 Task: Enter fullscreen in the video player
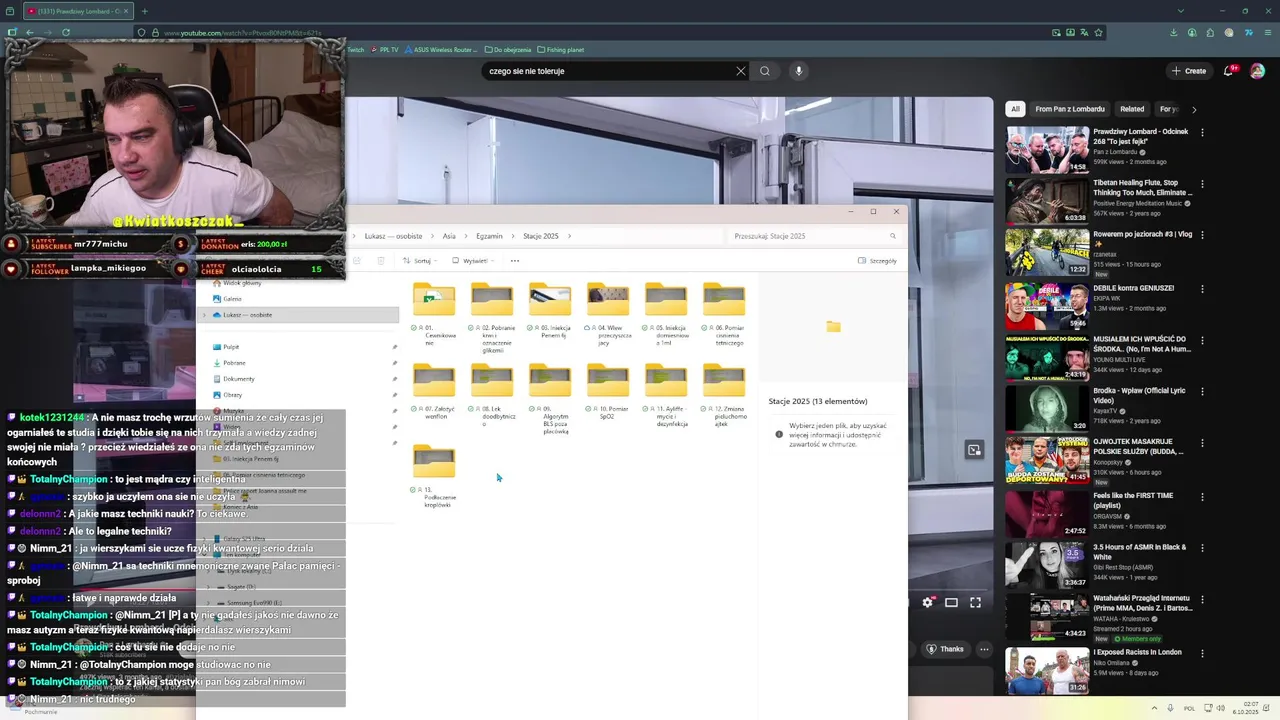(975, 602)
